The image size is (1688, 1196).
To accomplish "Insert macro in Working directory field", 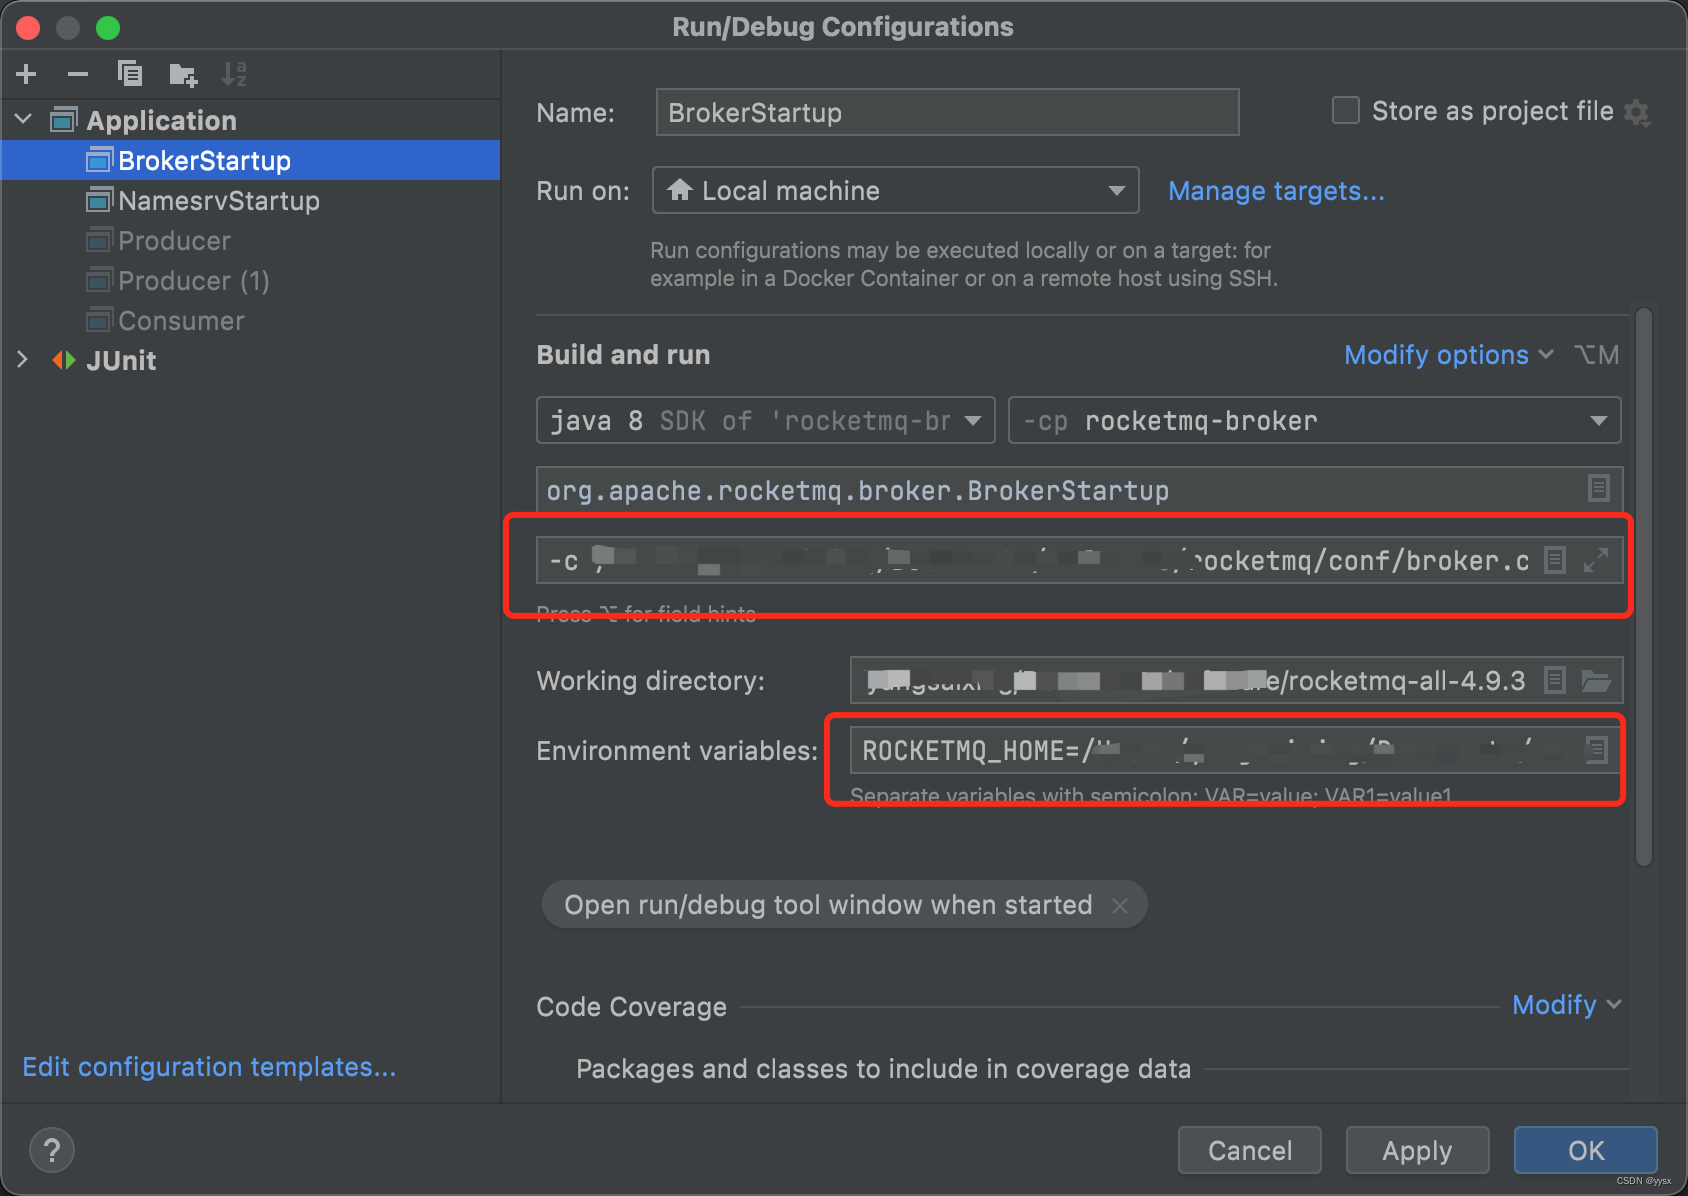I will (1555, 681).
